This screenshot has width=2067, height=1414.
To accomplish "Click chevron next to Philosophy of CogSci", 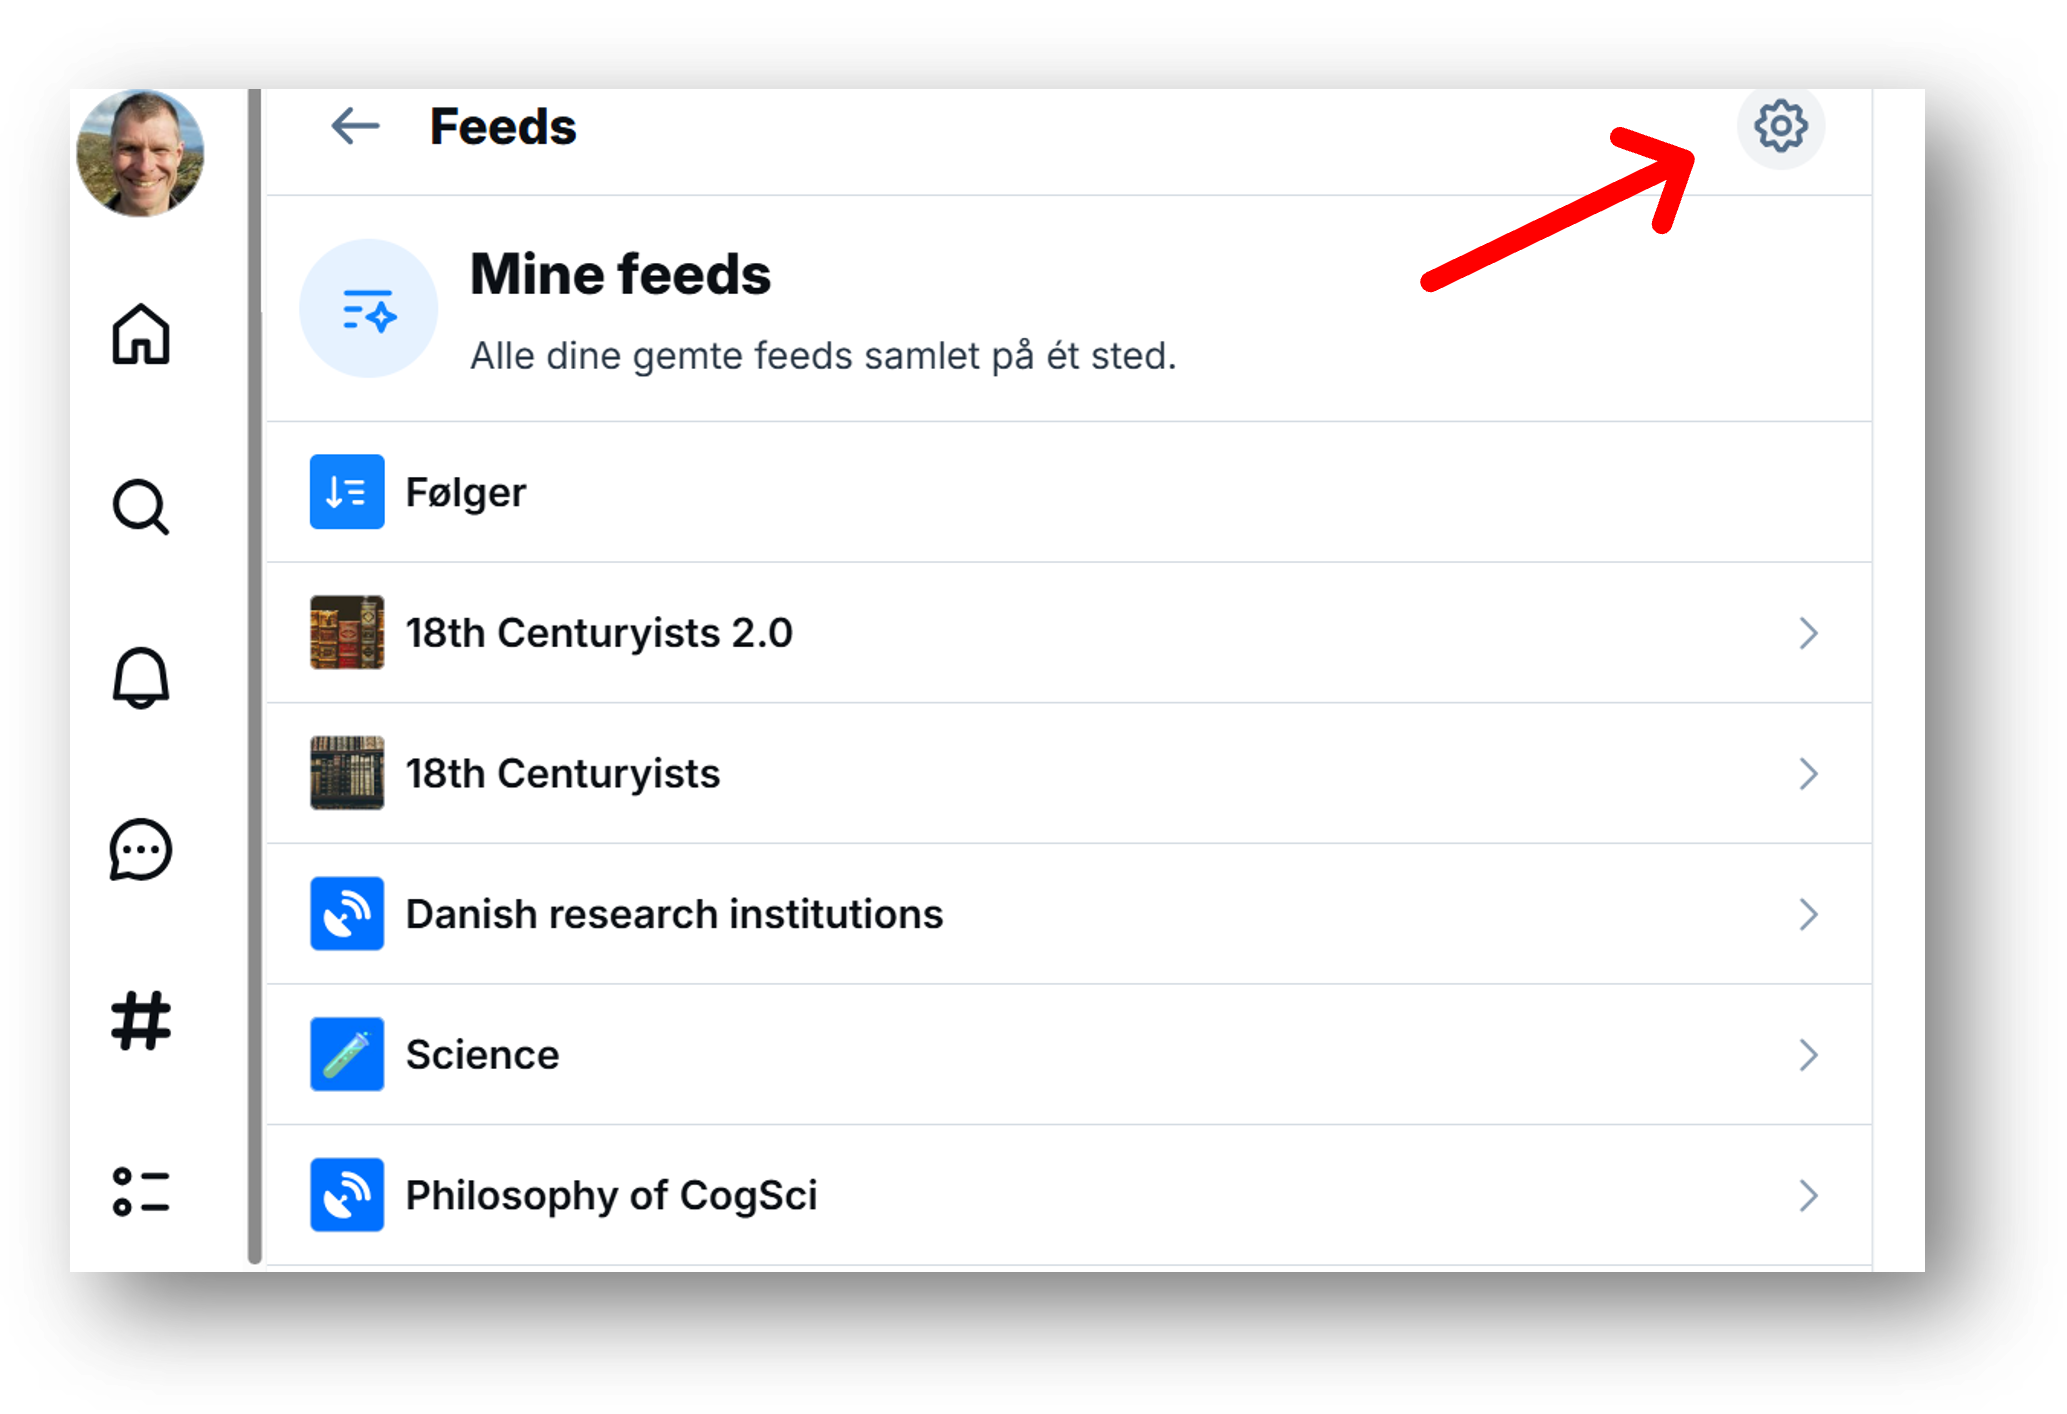I will (x=1807, y=1195).
